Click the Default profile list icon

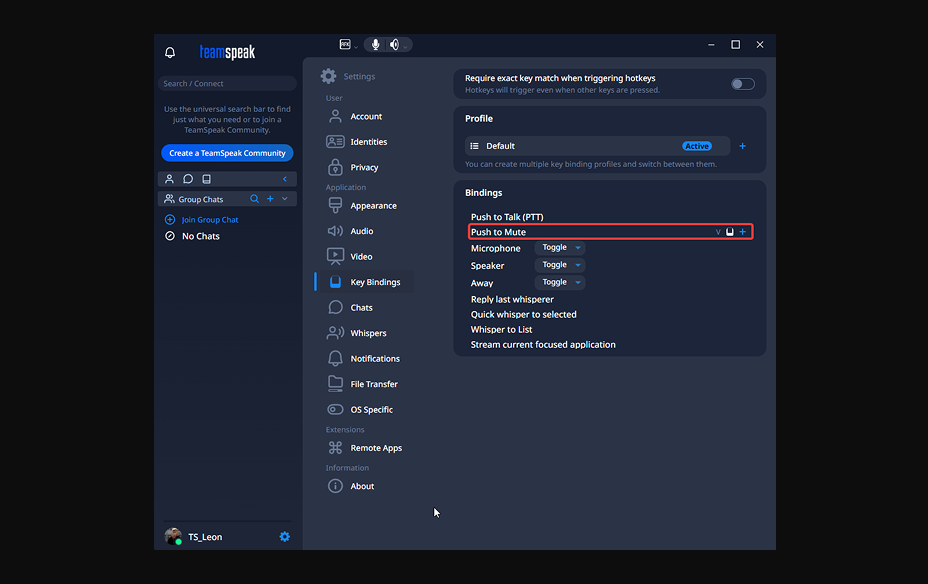point(474,146)
